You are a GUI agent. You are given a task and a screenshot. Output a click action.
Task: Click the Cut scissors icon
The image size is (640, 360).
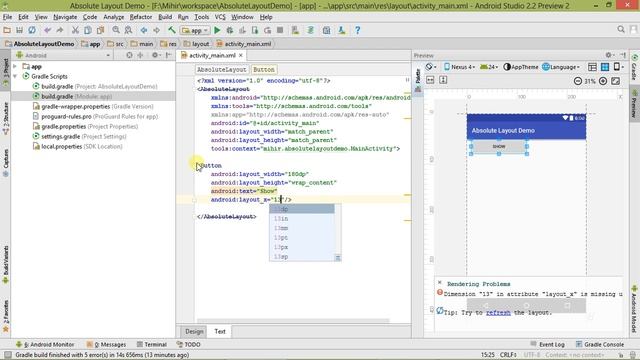pos(75,30)
